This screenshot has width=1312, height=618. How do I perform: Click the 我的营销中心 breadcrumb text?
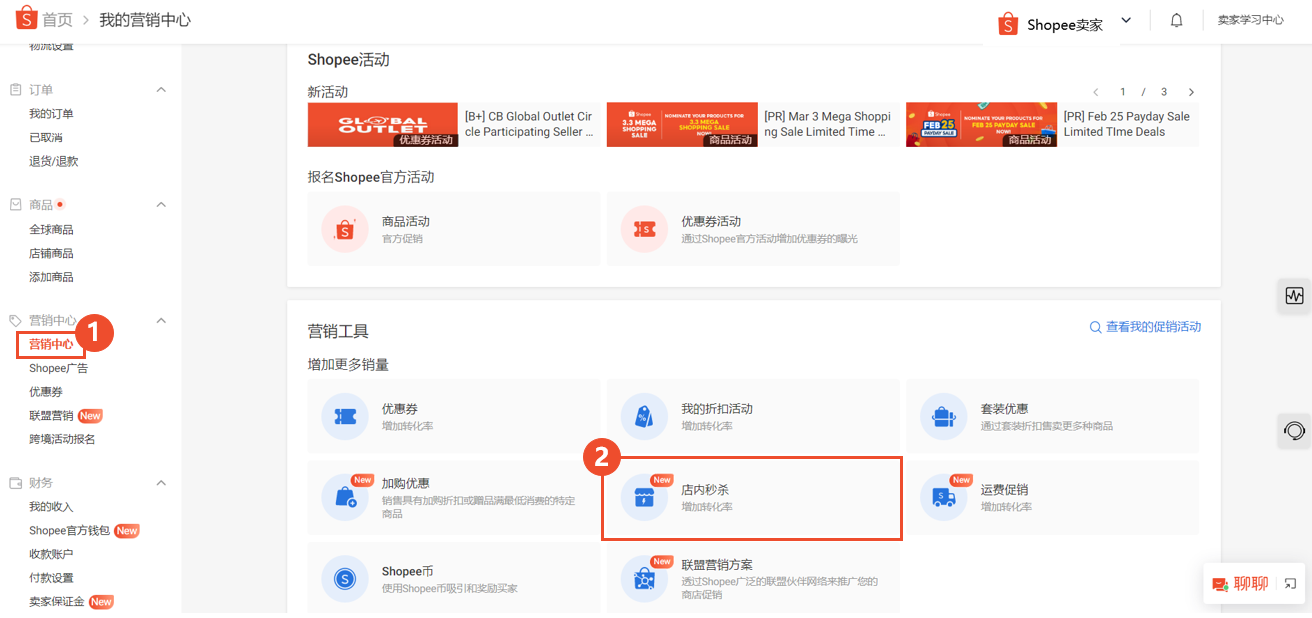click(x=145, y=20)
